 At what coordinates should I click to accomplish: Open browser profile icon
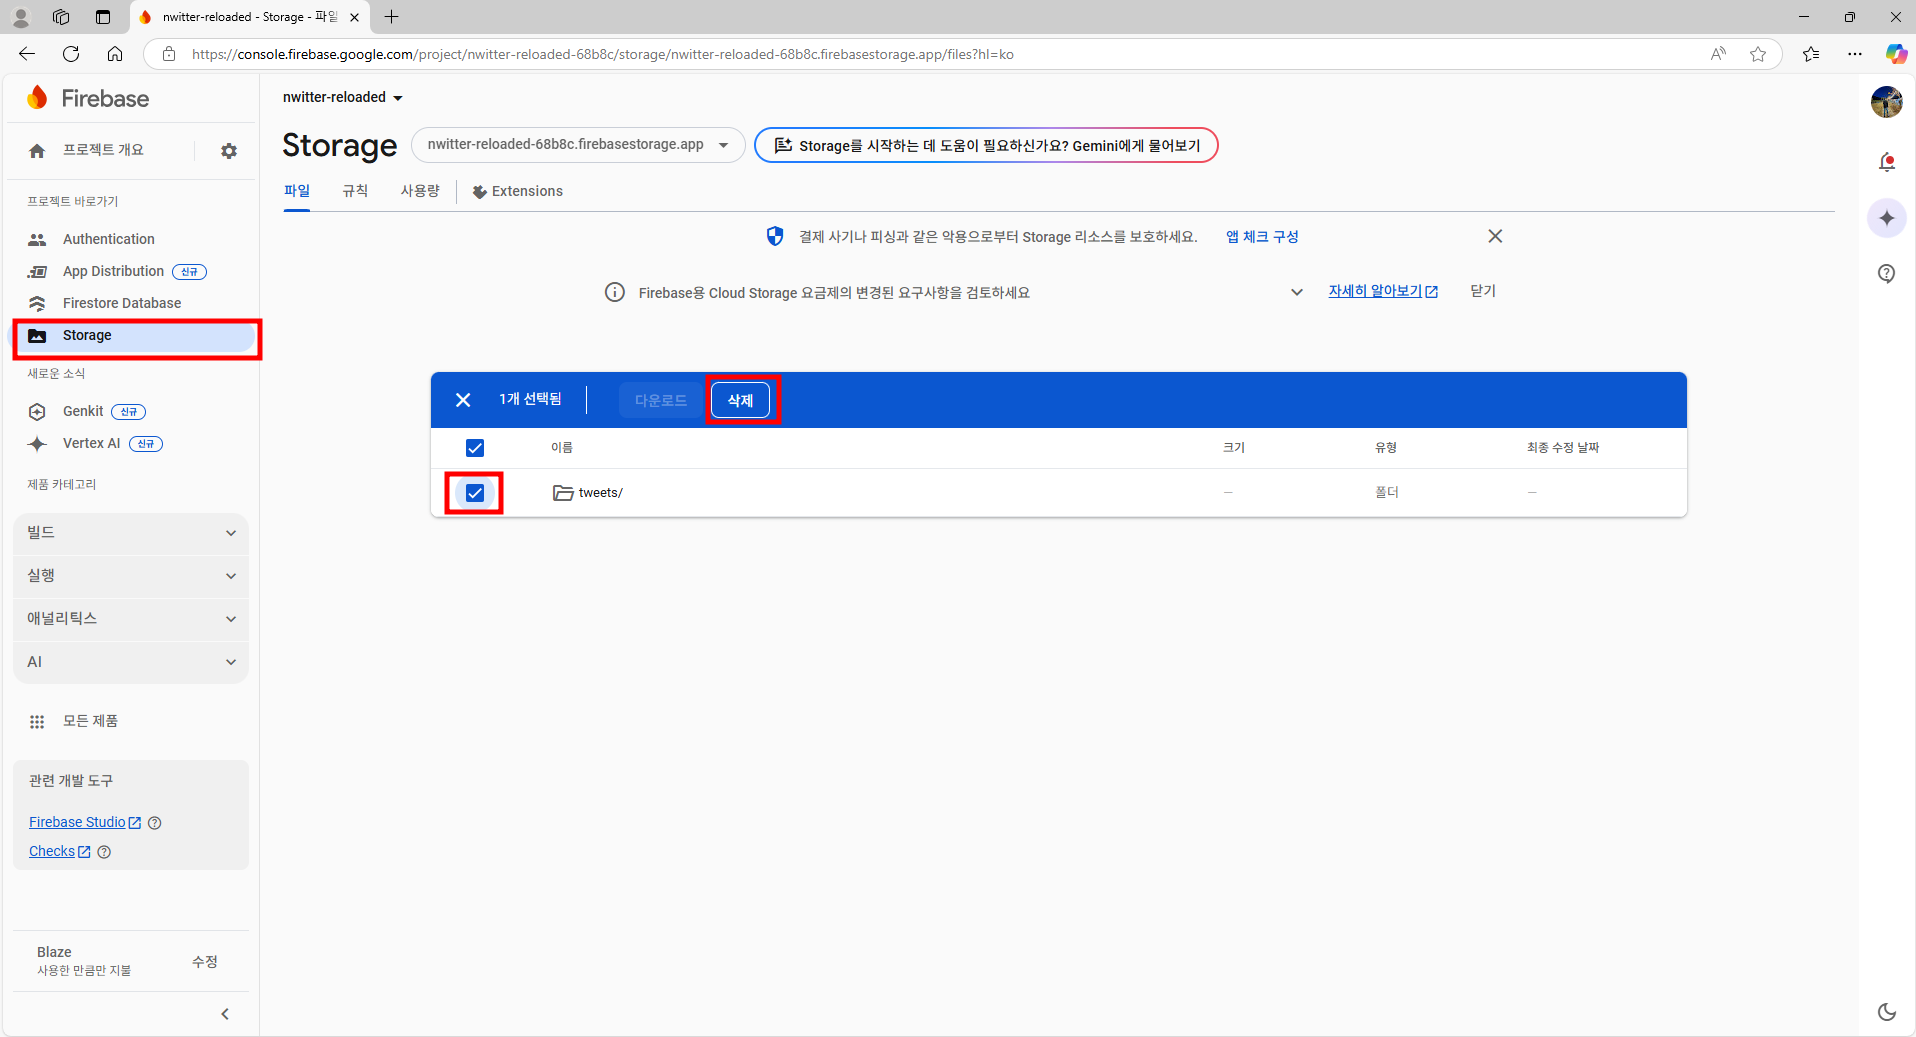point(21,17)
